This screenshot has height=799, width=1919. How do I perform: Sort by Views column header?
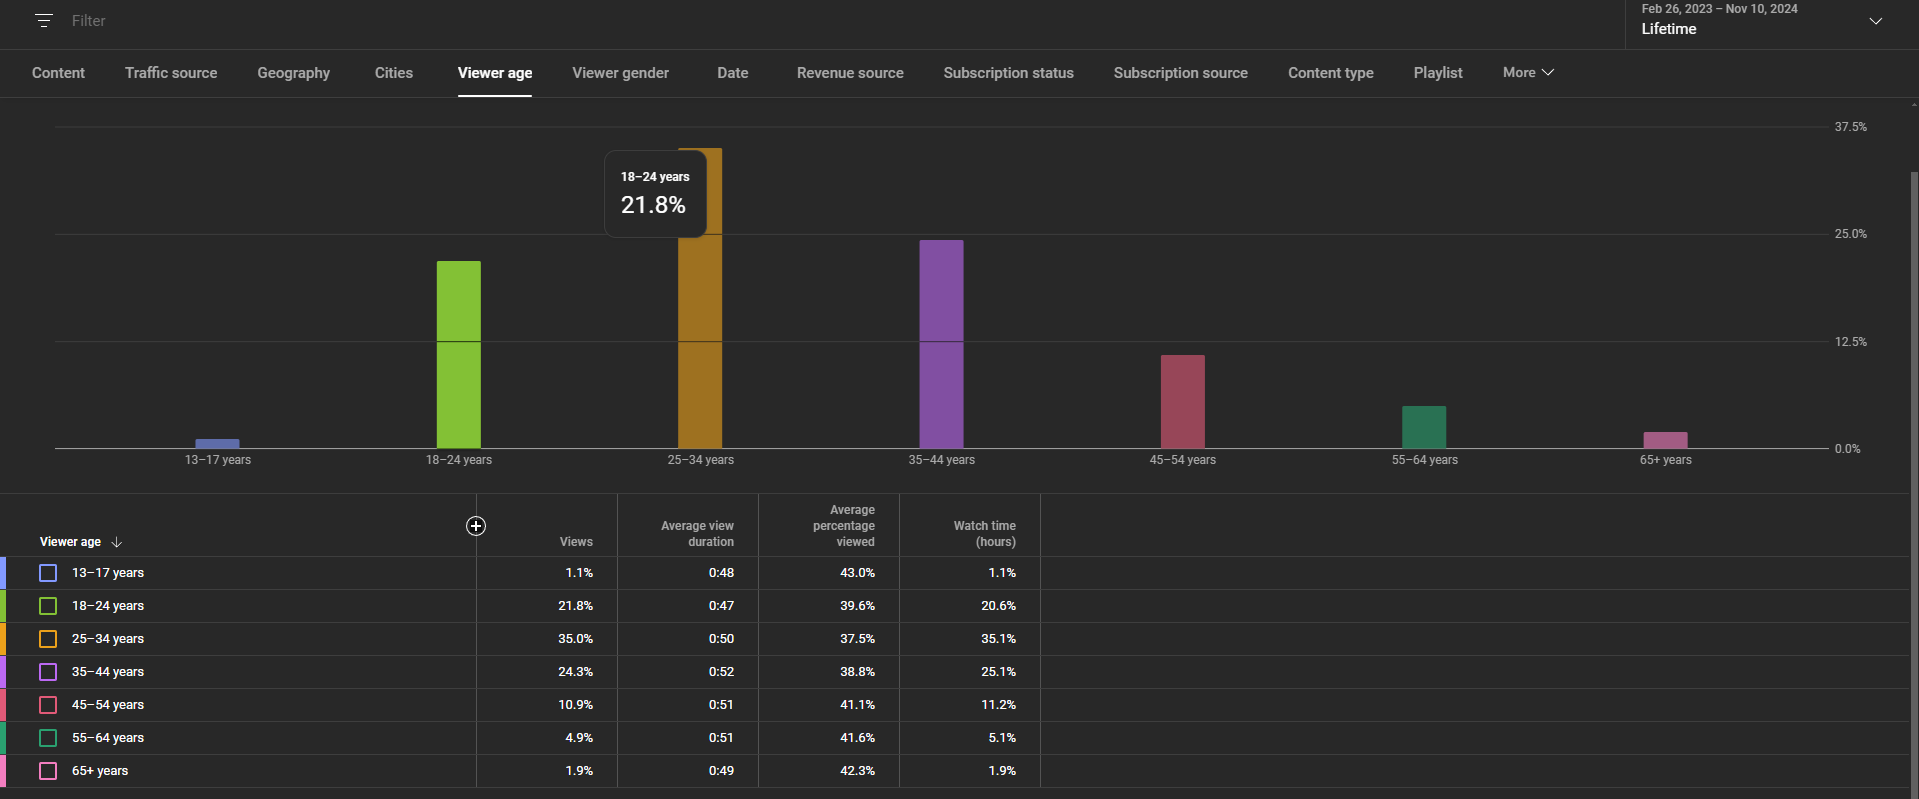click(x=576, y=542)
